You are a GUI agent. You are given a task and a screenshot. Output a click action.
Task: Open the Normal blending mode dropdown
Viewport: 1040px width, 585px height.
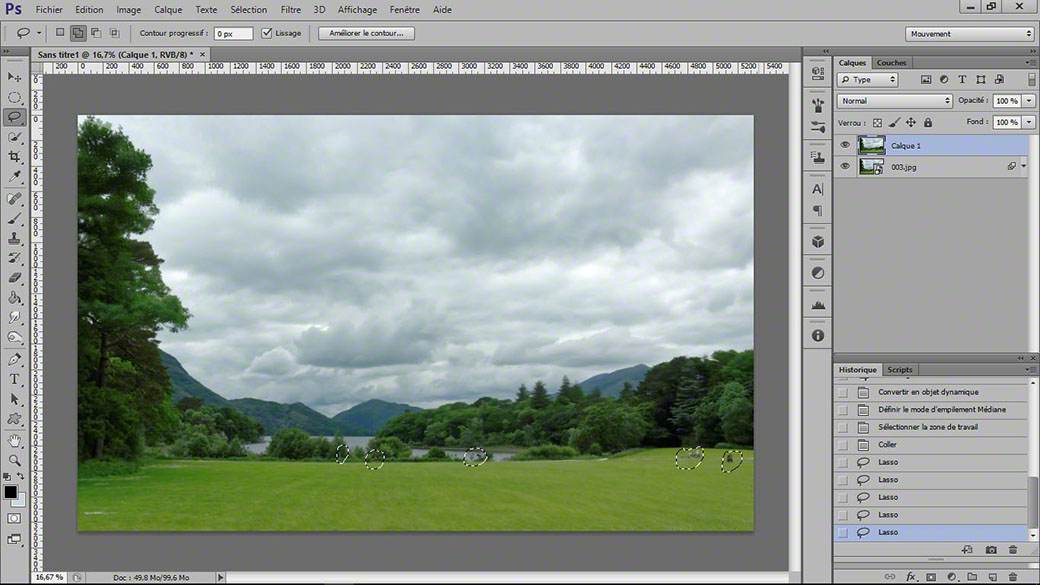(894, 101)
